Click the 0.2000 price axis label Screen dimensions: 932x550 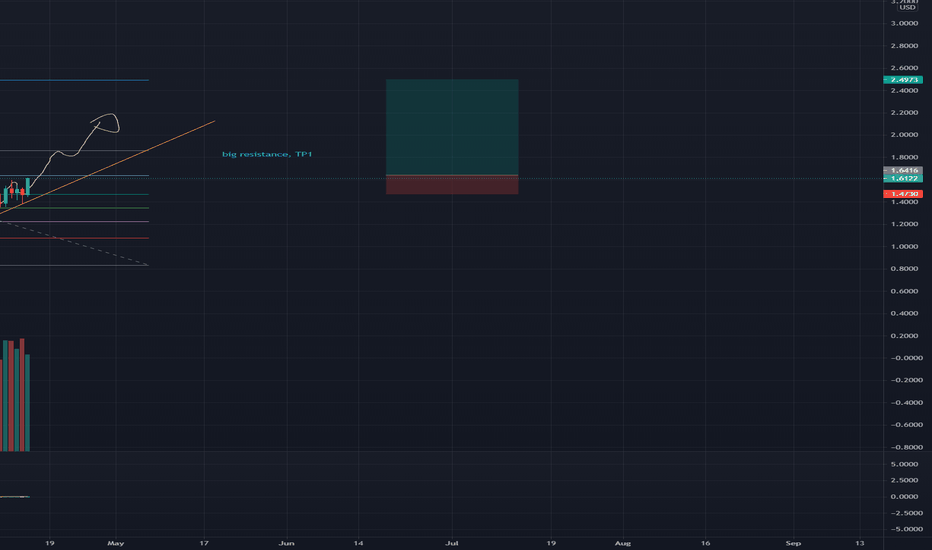(x=904, y=336)
